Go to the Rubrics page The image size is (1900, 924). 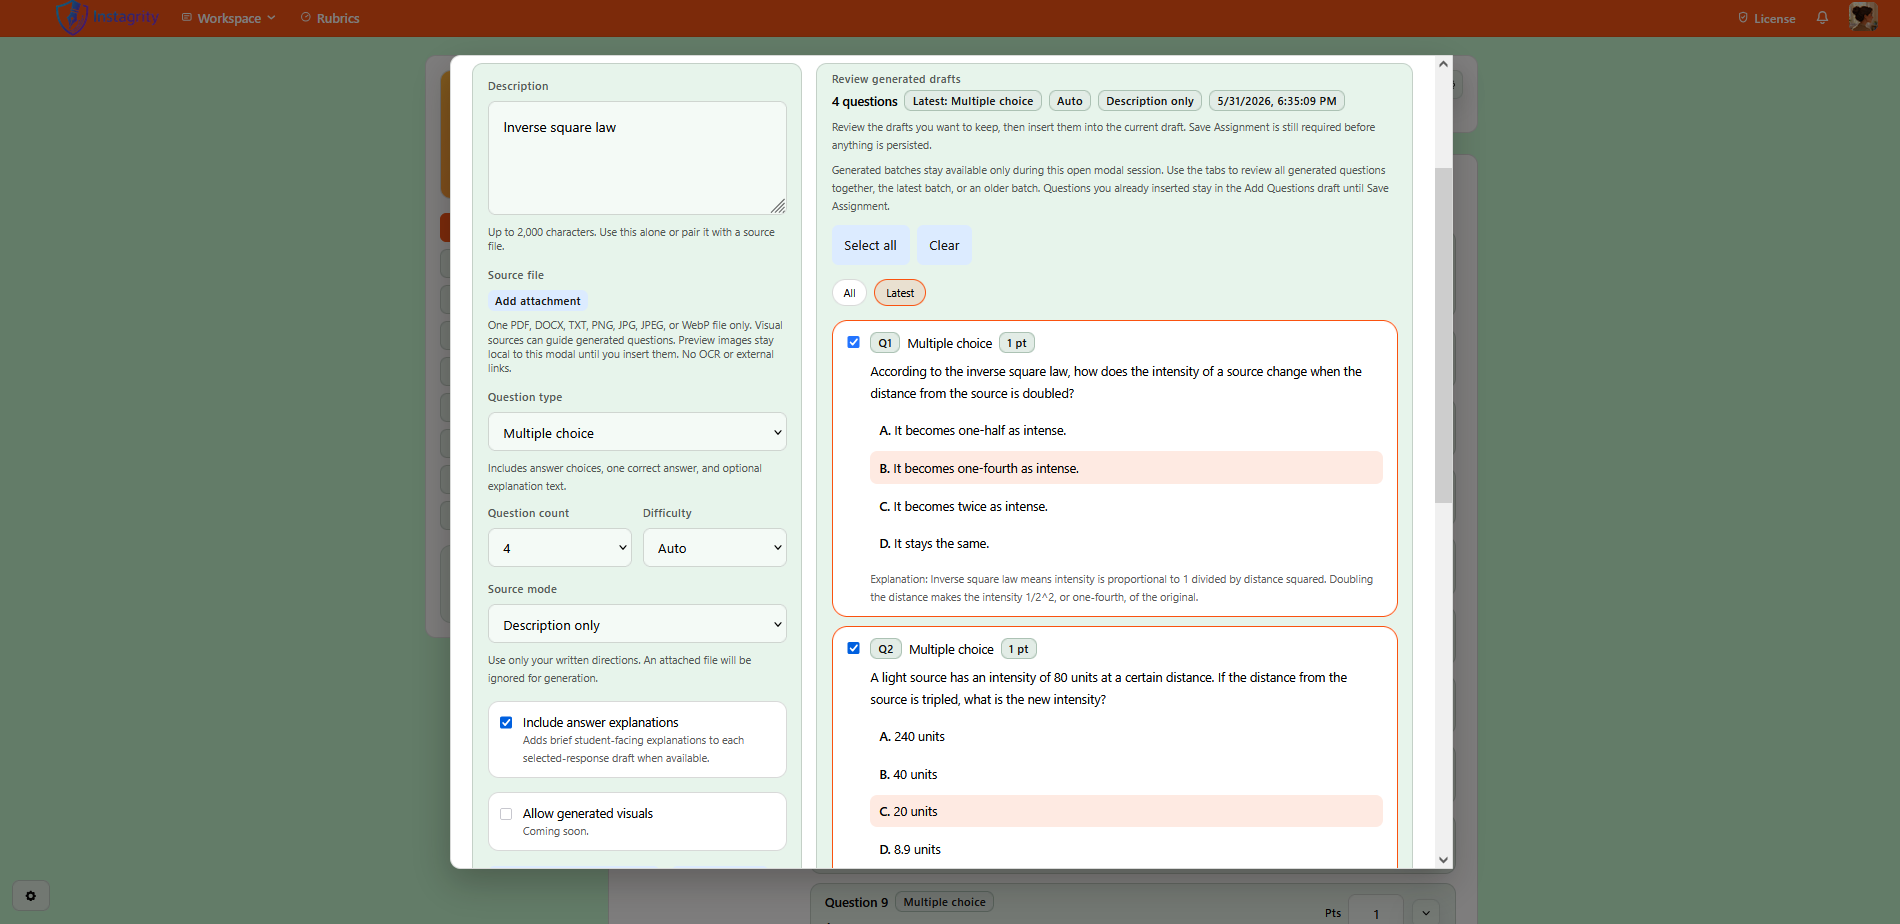pyautogui.click(x=330, y=18)
